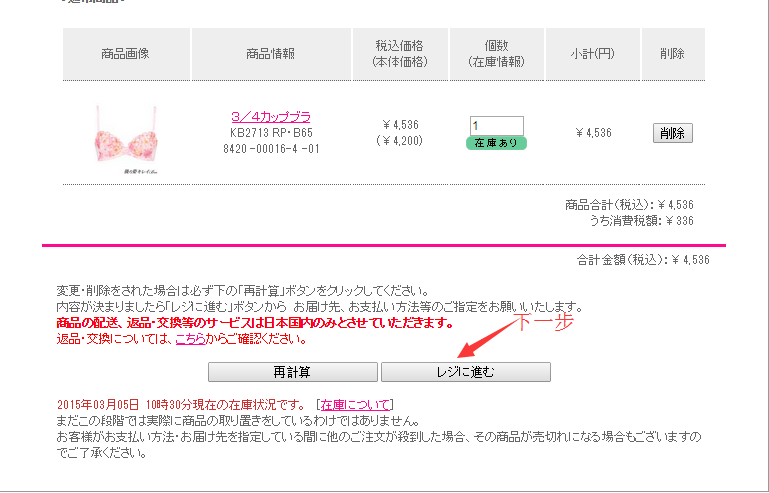Click the 商品画像 column header

point(126,54)
